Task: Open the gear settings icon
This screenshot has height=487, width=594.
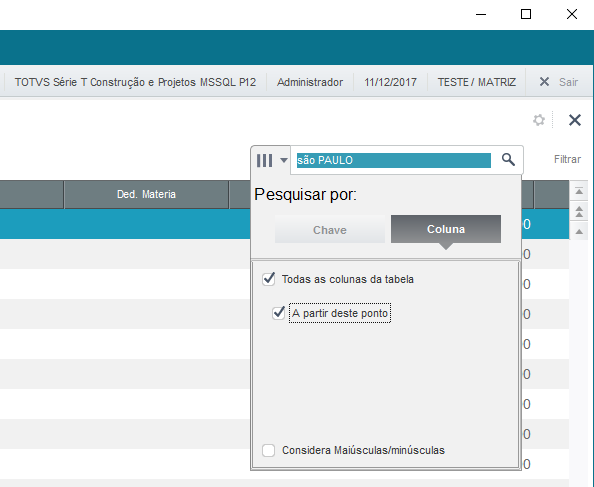Action: tap(539, 120)
